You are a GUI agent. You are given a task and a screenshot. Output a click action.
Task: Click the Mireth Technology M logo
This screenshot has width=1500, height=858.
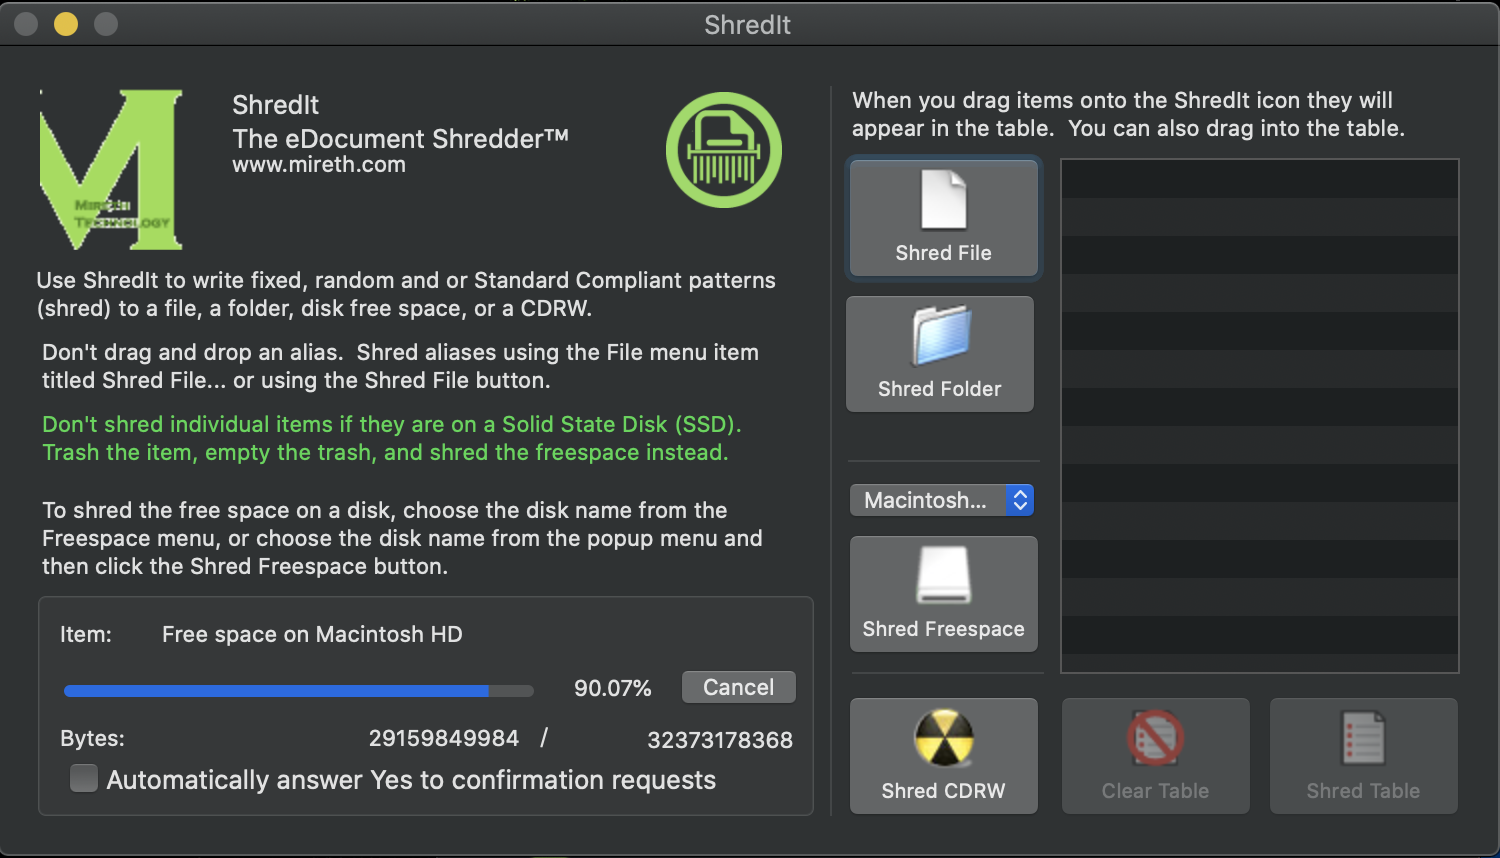pyautogui.click(x=111, y=169)
